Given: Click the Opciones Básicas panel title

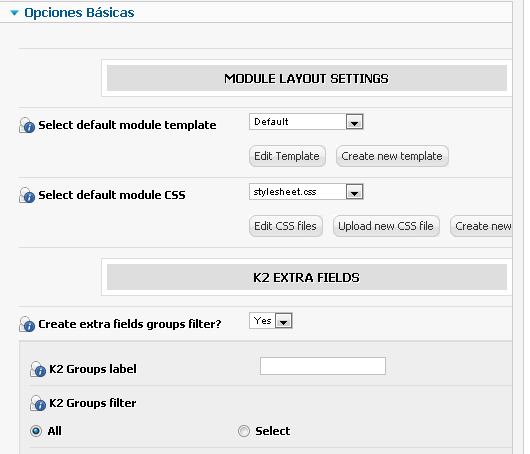Looking at the screenshot, I should [x=79, y=13].
